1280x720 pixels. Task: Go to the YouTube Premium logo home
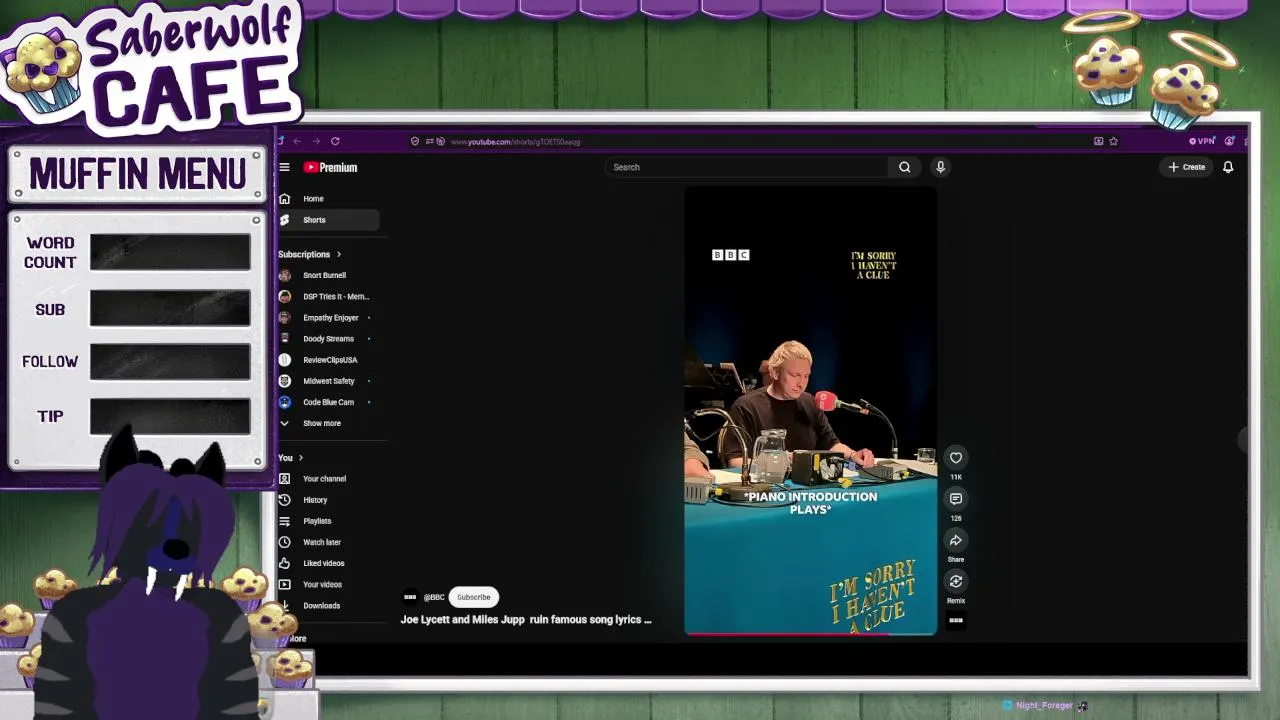coord(331,167)
